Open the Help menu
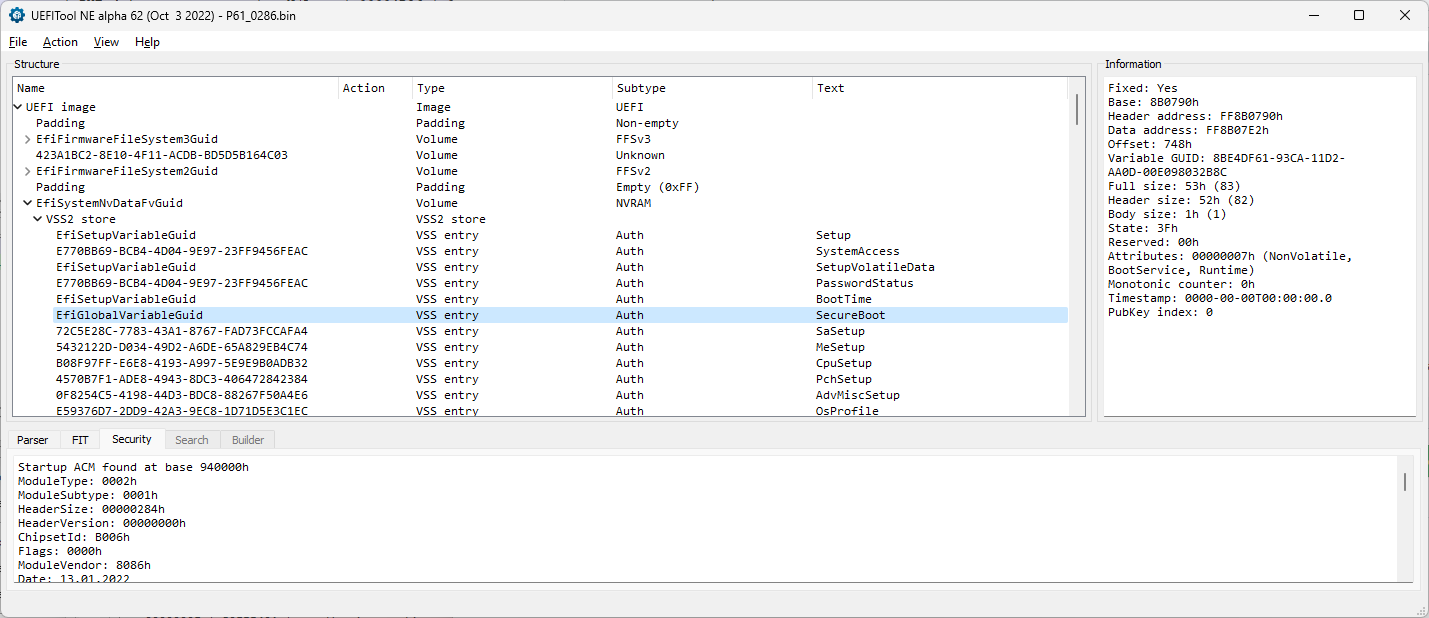1429x618 pixels. click(x=147, y=42)
